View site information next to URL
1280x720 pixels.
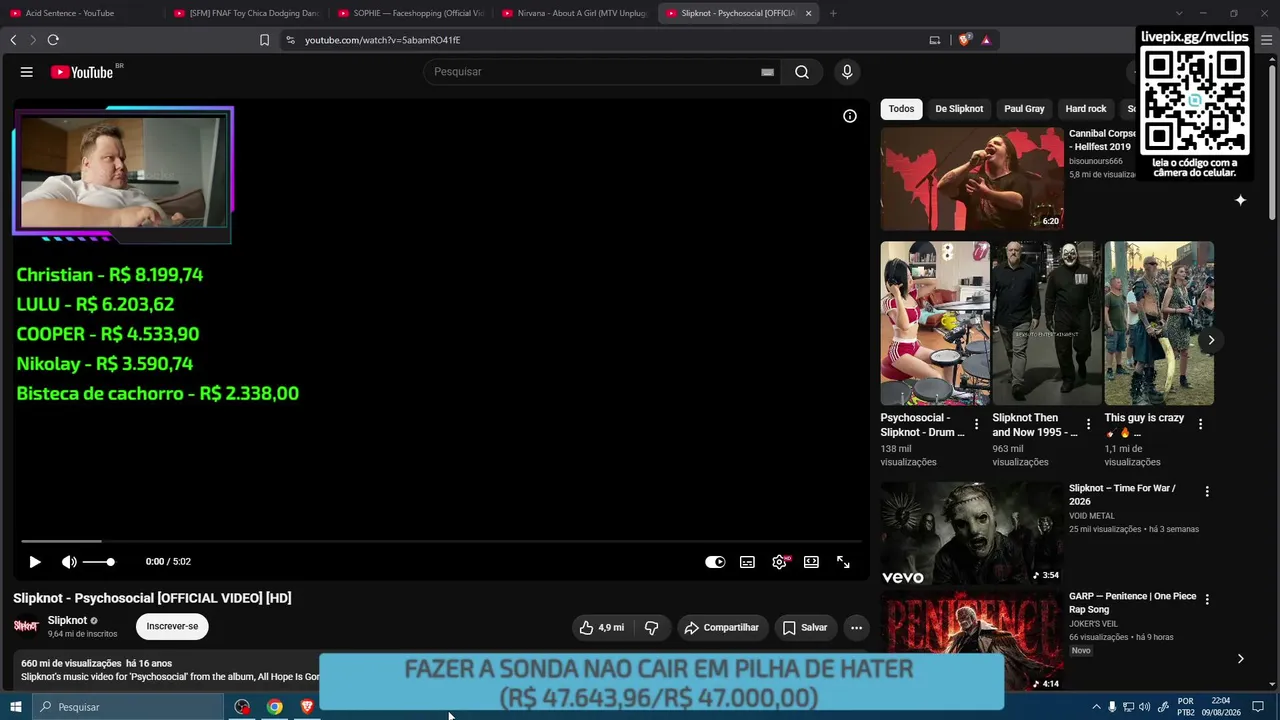click(x=290, y=40)
